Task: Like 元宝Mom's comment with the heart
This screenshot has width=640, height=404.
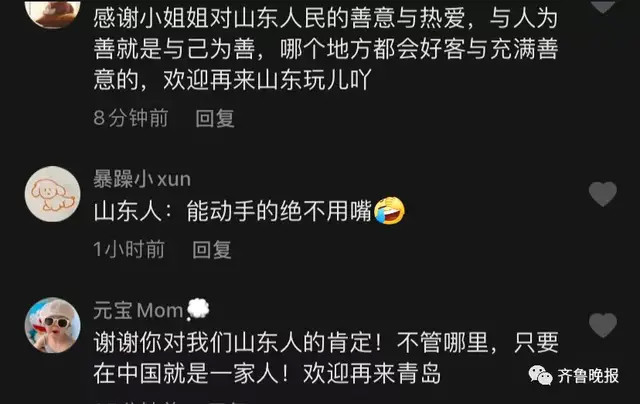Action: tap(602, 325)
